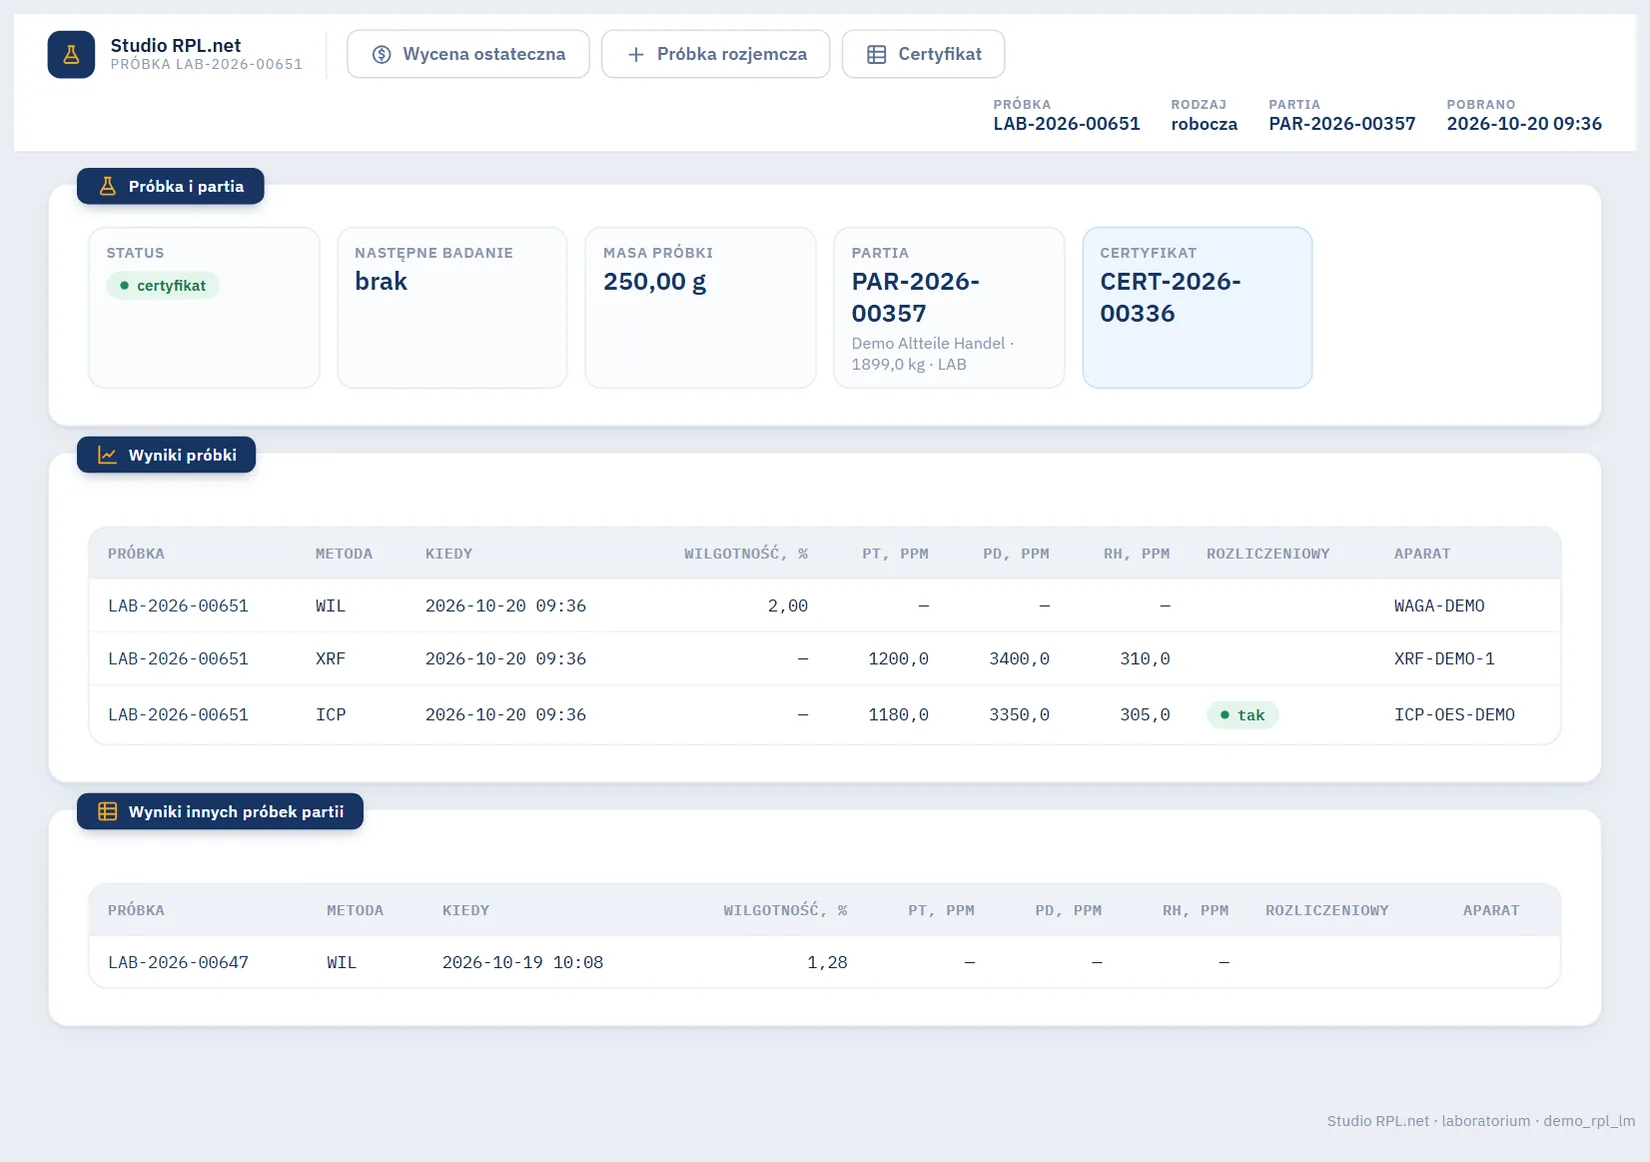Click the footer text Studio RPL.net laboratorium
The height and width of the screenshot is (1162, 1650).
coord(1481,1121)
